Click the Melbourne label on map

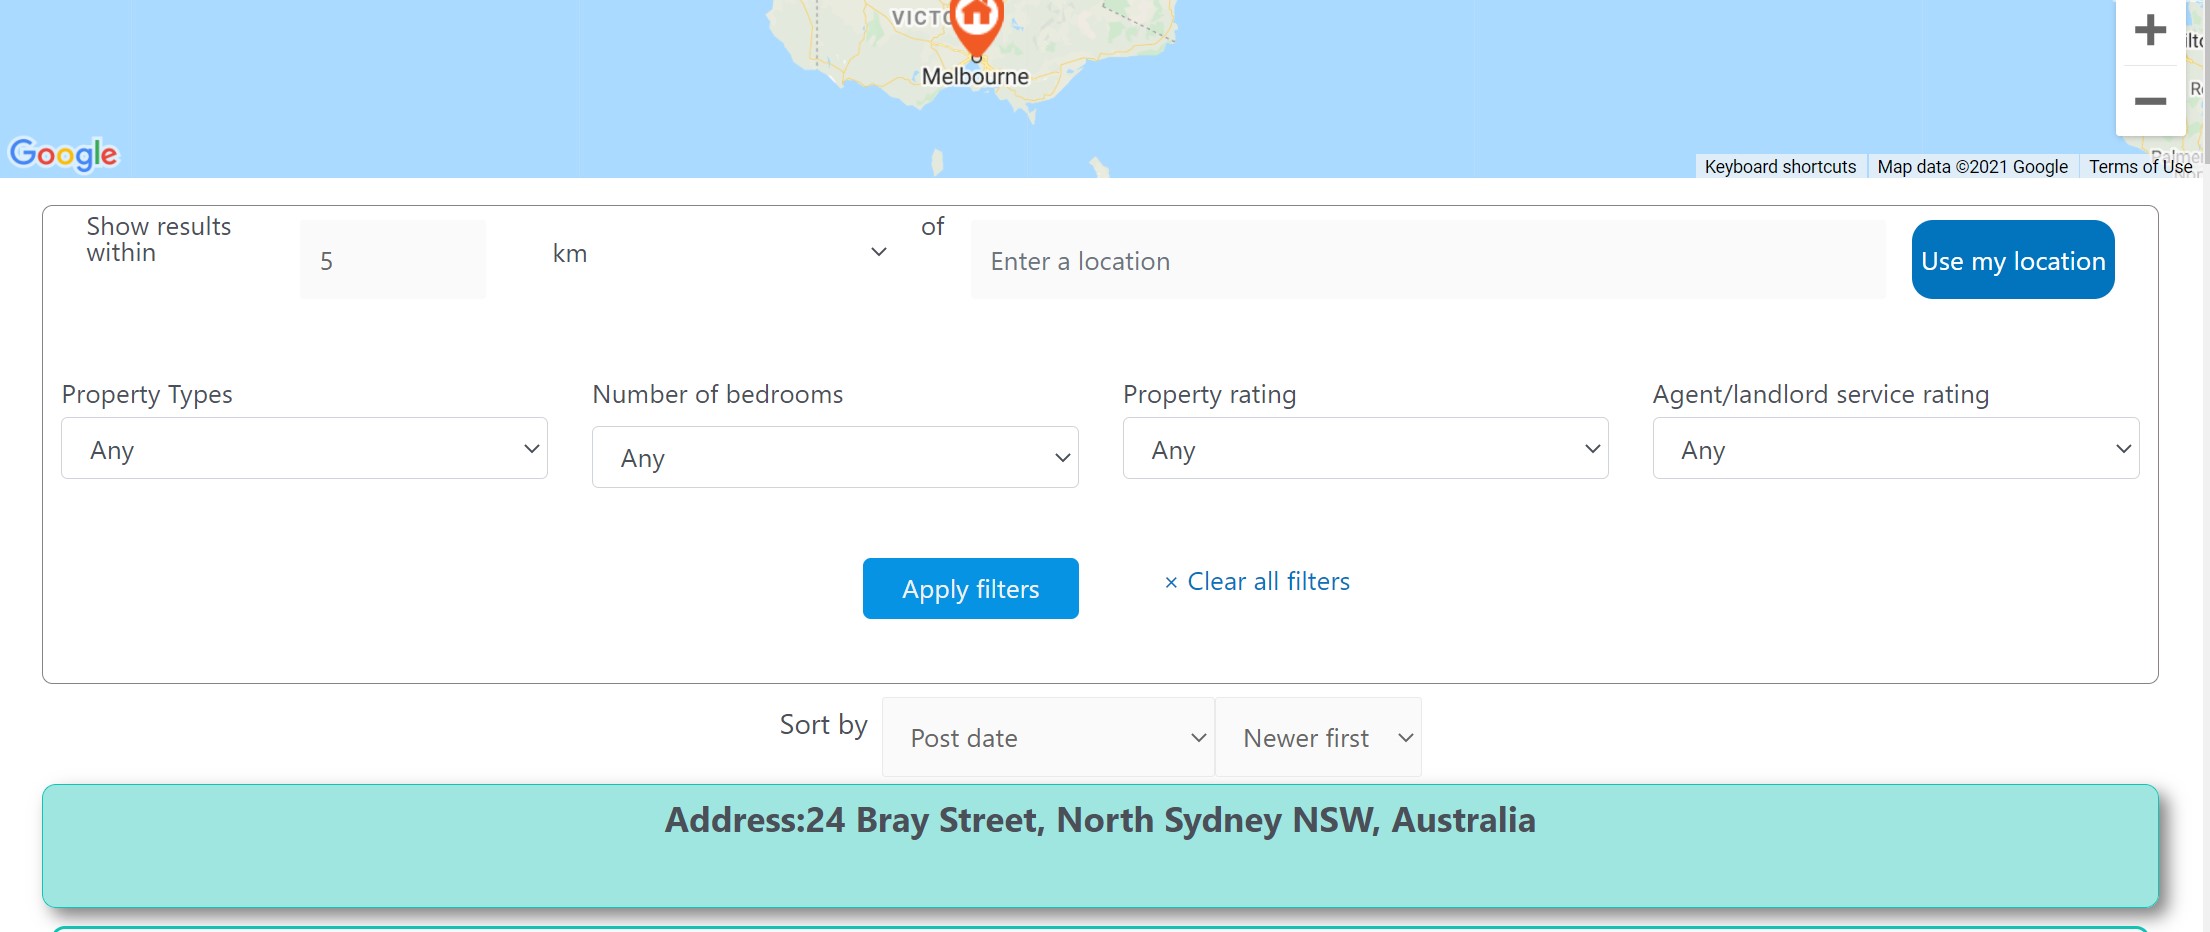[x=975, y=77]
